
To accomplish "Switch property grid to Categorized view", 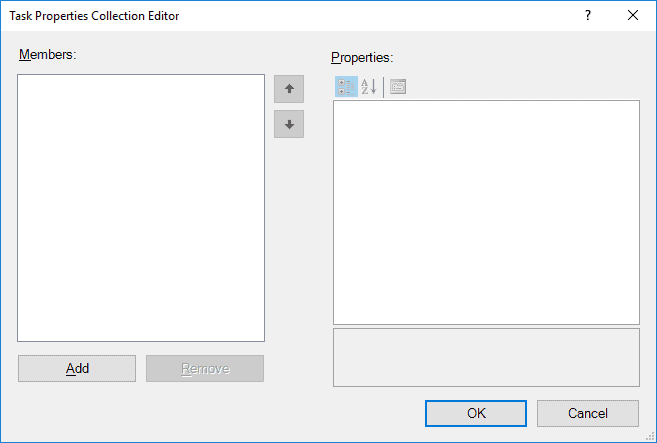I will click(x=346, y=87).
